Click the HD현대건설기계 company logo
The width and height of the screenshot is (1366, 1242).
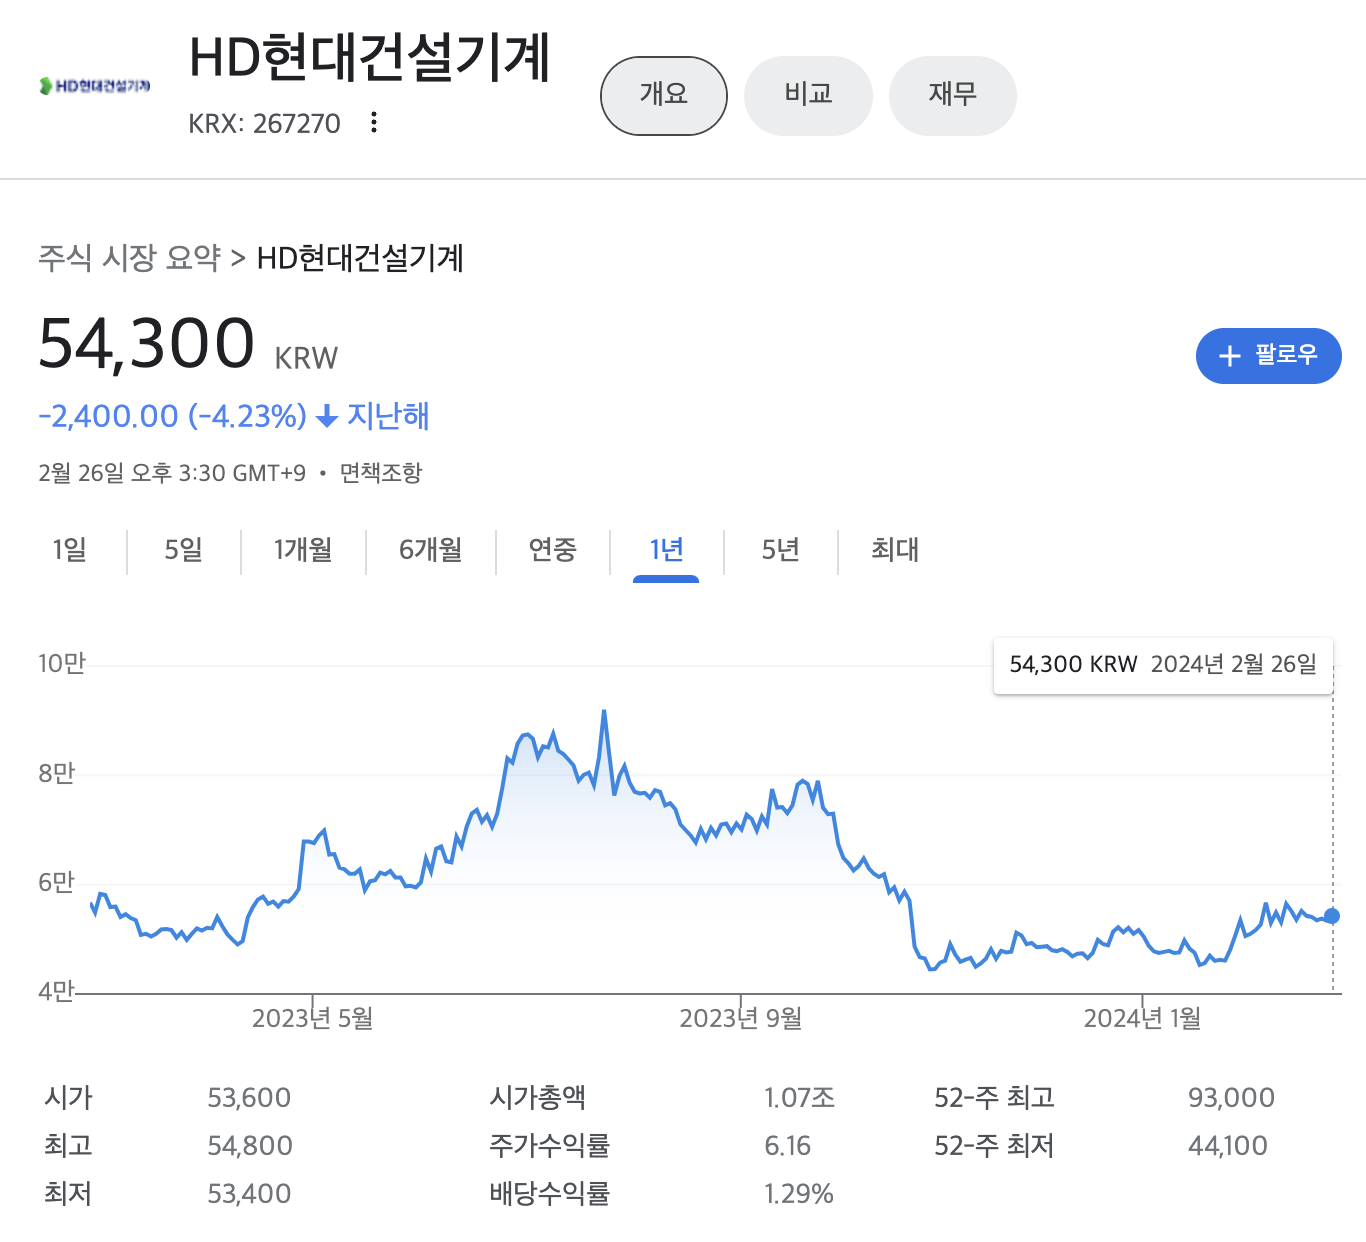pyautogui.click(x=95, y=86)
